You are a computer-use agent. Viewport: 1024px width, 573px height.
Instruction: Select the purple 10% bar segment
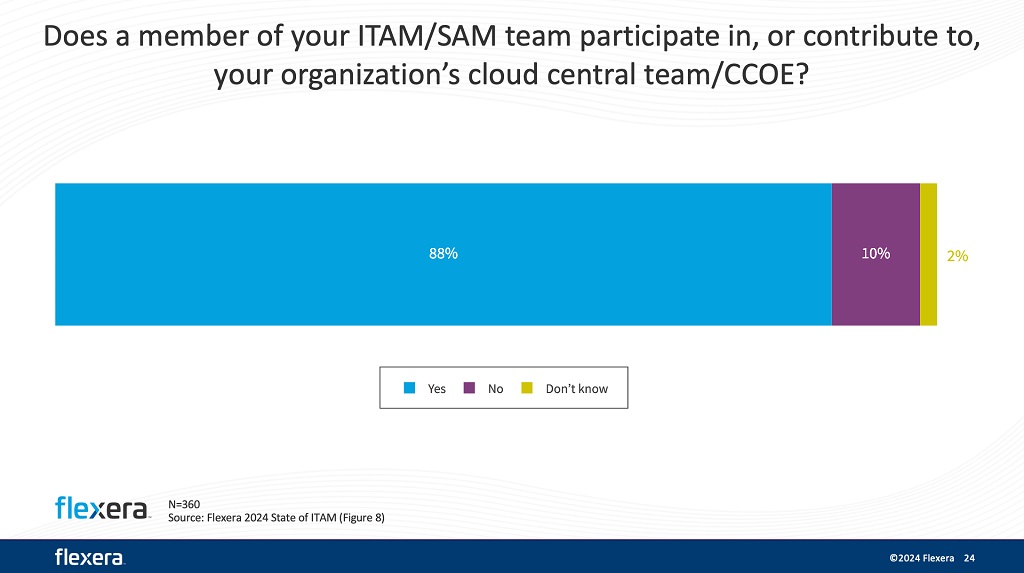point(876,254)
